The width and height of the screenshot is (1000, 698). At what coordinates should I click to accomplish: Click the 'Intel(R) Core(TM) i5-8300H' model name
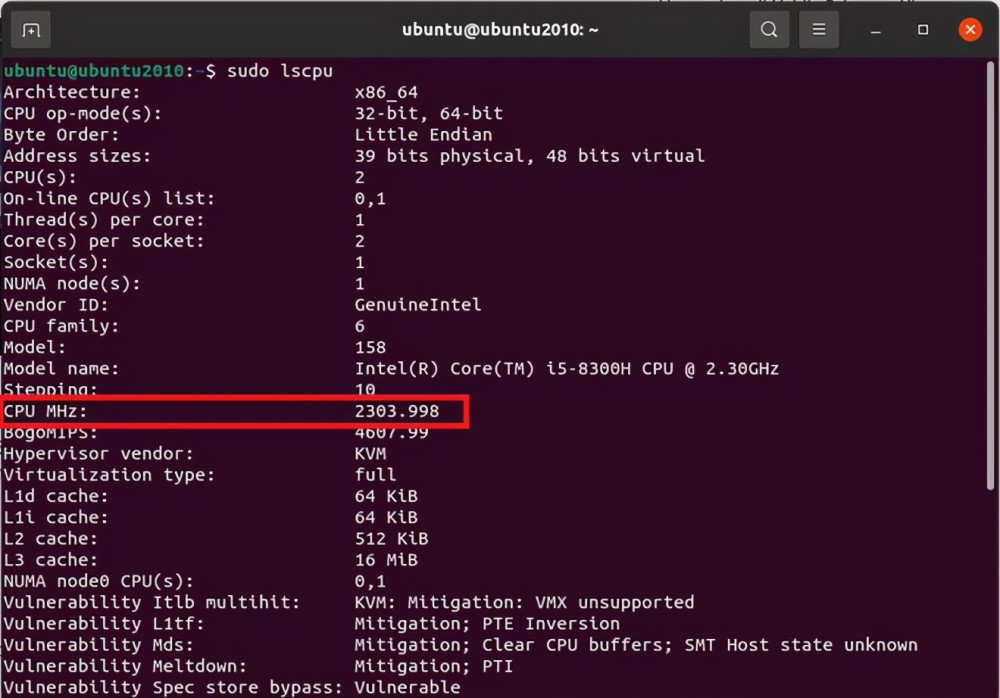click(x=492, y=369)
